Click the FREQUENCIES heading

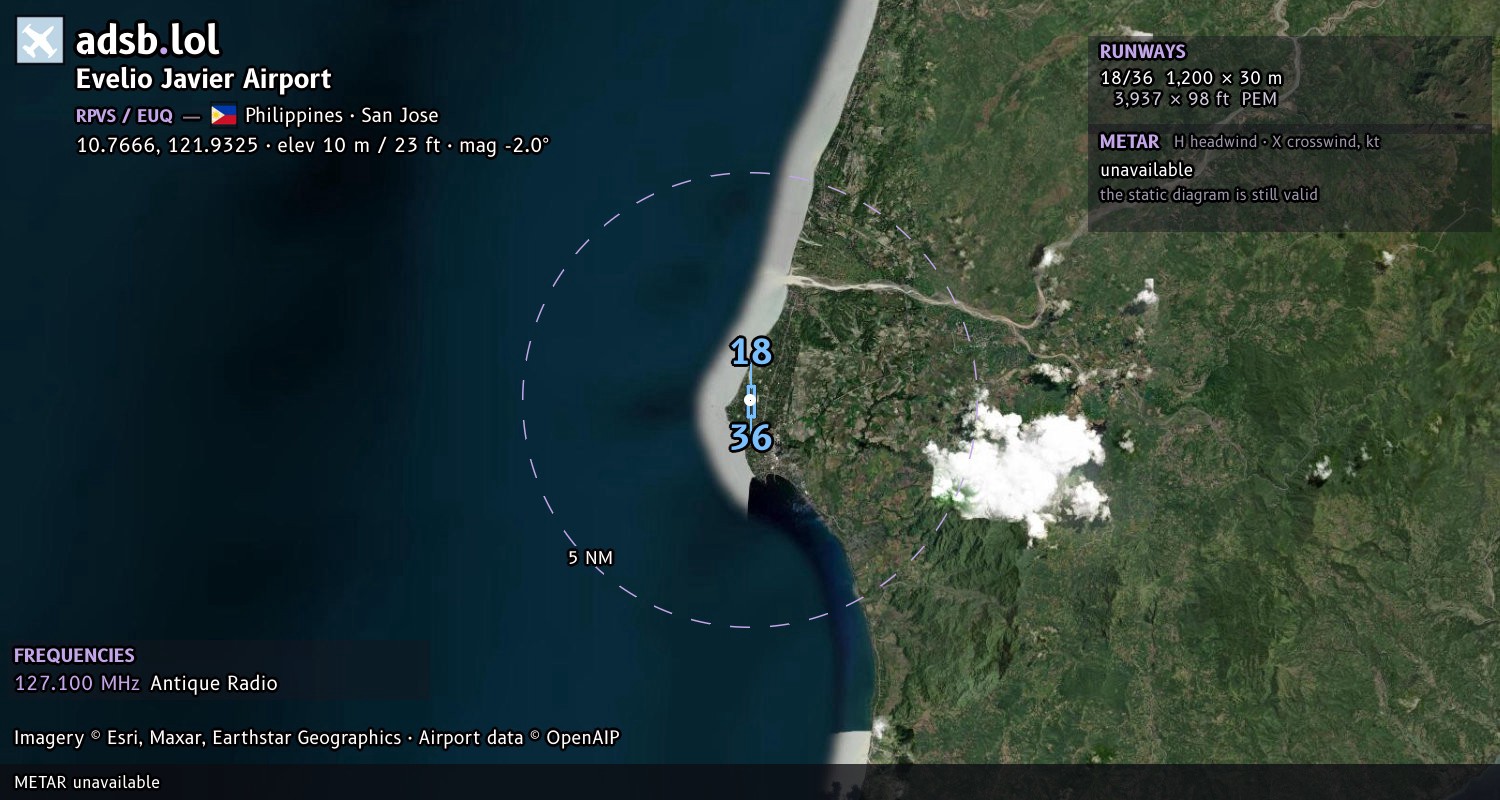[x=74, y=656]
